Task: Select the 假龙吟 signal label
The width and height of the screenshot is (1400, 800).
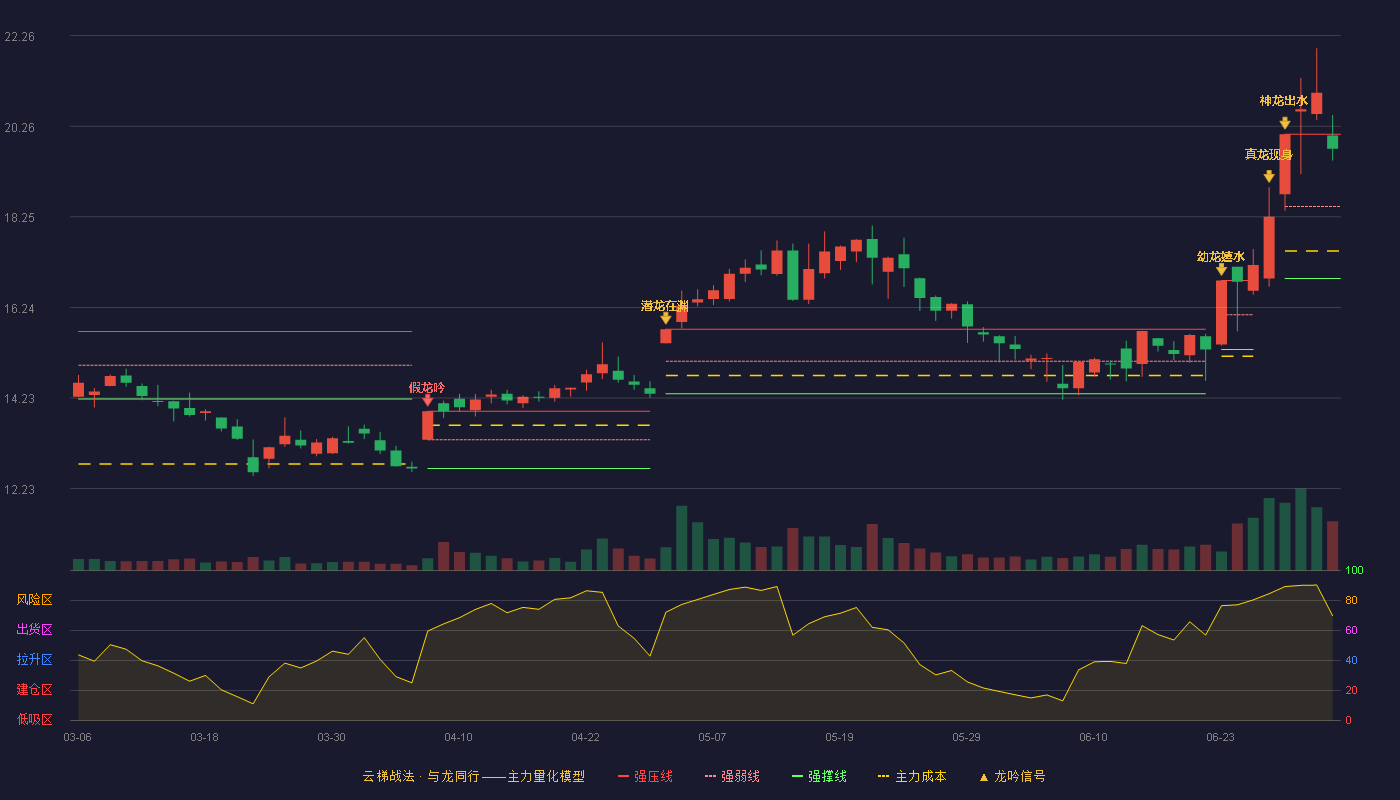Action: (427, 387)
